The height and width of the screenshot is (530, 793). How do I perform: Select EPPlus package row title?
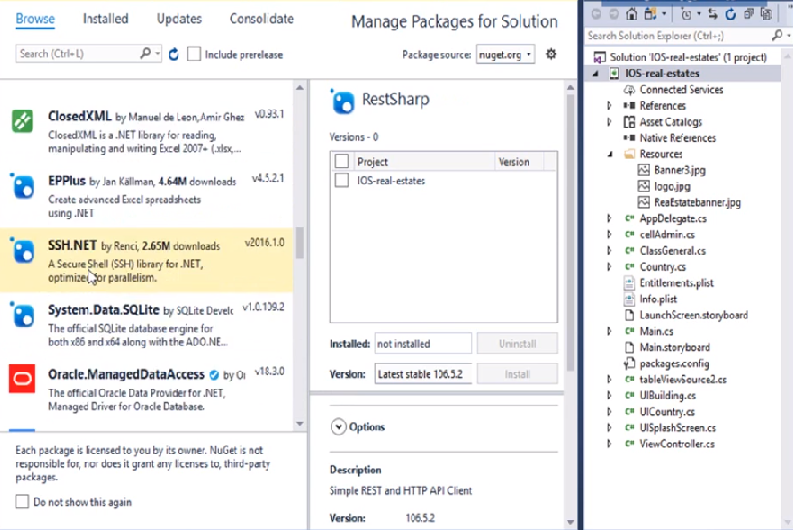click(x=67, y=181)
